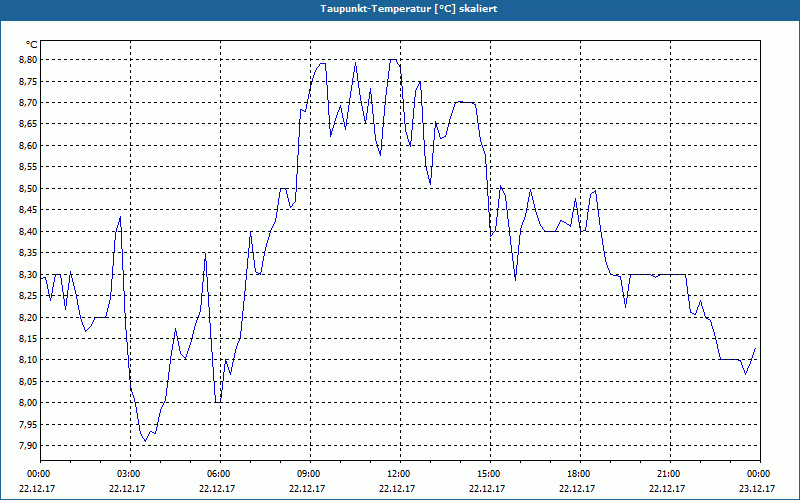Pick the y-axis value '8,65'
800x500 pixels.
pyautogui.click(x=28, y=124)
